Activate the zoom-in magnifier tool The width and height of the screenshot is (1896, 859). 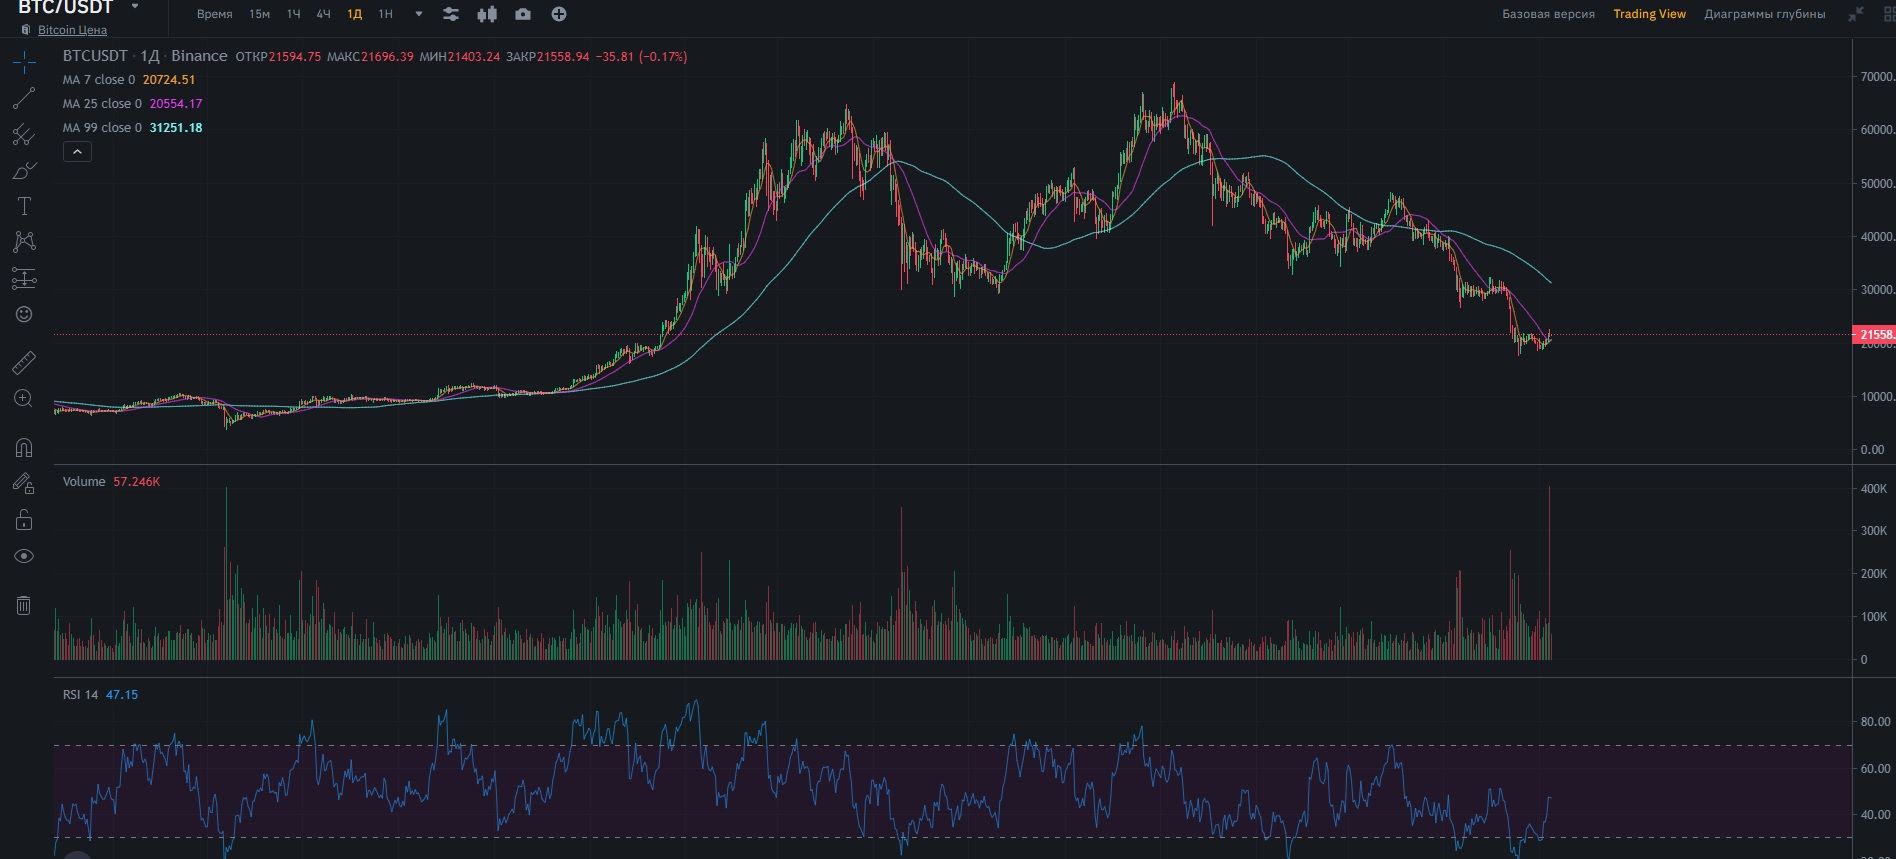click(24, 398)
